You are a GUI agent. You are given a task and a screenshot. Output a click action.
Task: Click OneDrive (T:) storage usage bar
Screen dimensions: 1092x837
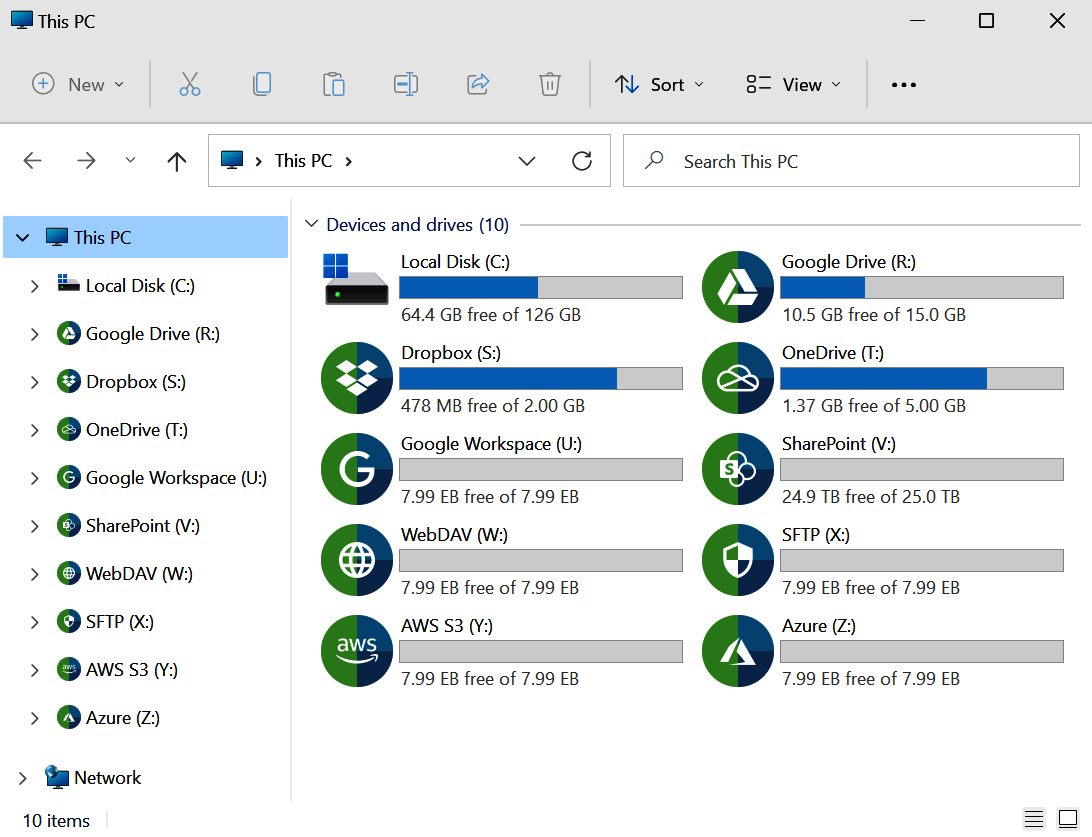click(922, 378)
